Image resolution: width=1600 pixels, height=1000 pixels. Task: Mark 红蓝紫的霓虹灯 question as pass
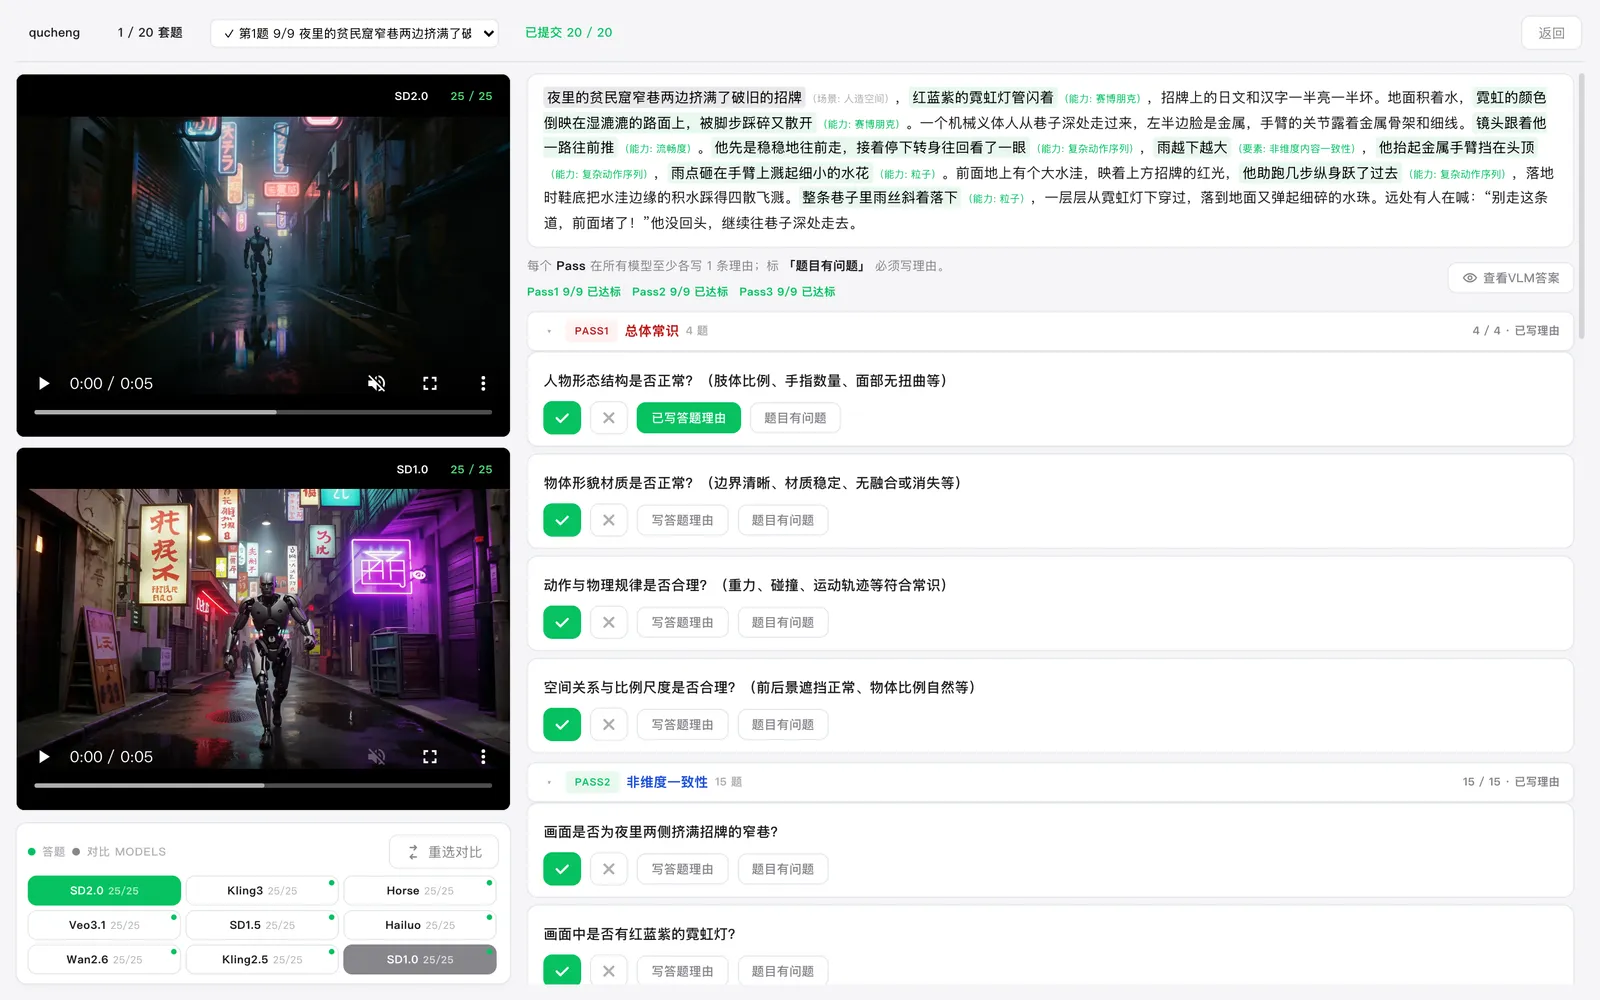pyautogui.click(x=562, y=971)
